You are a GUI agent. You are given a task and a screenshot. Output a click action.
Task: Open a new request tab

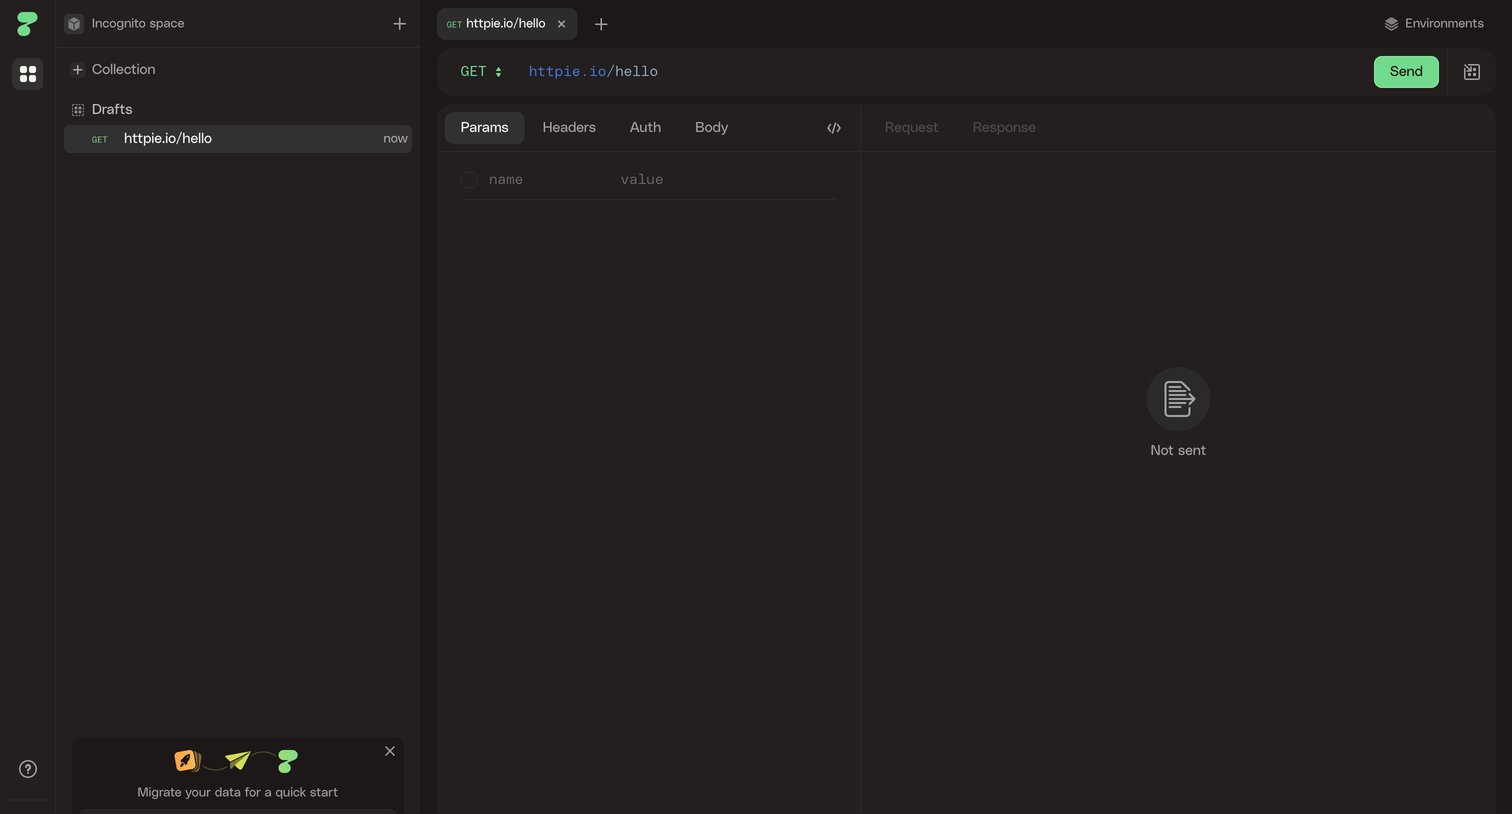[x=601, y=24]
